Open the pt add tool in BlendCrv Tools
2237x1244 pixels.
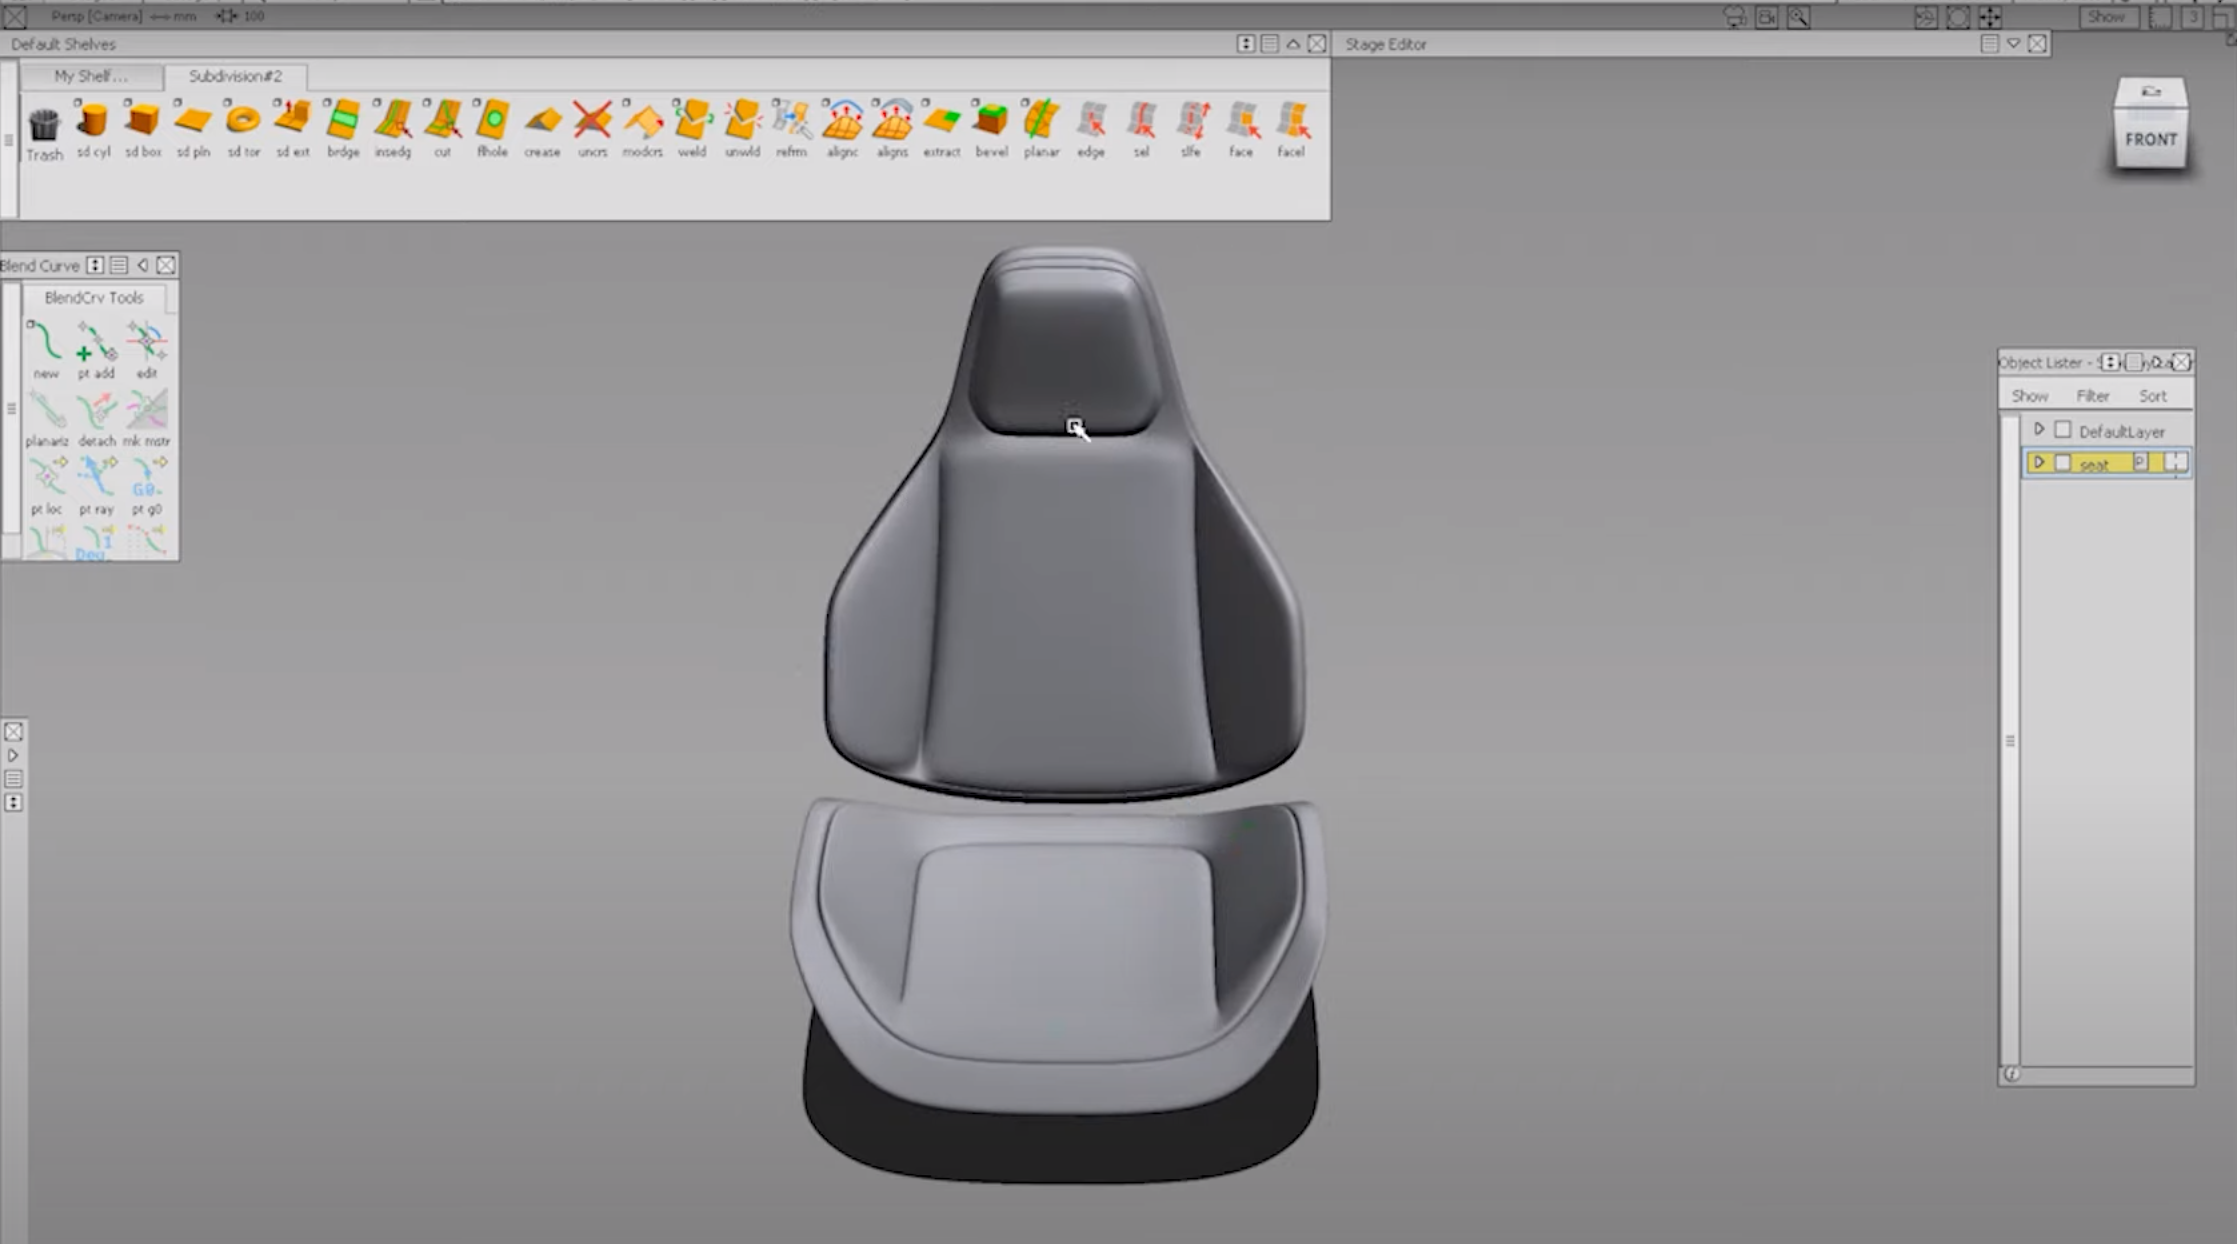tap(96, 345)
